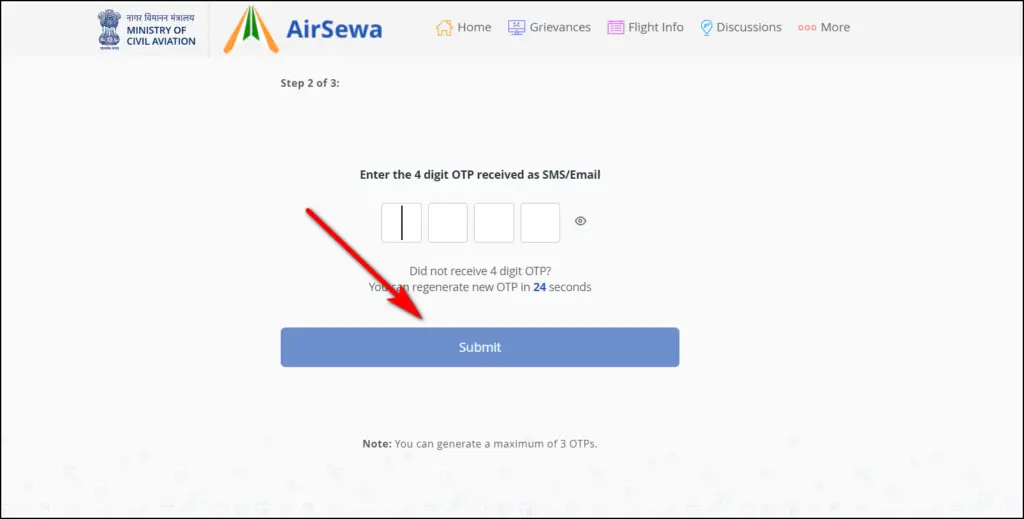The height and width of the screenshot is (519, 1024).
Task: Click the Flight Info list icon
Action: [x=616, y=27]
